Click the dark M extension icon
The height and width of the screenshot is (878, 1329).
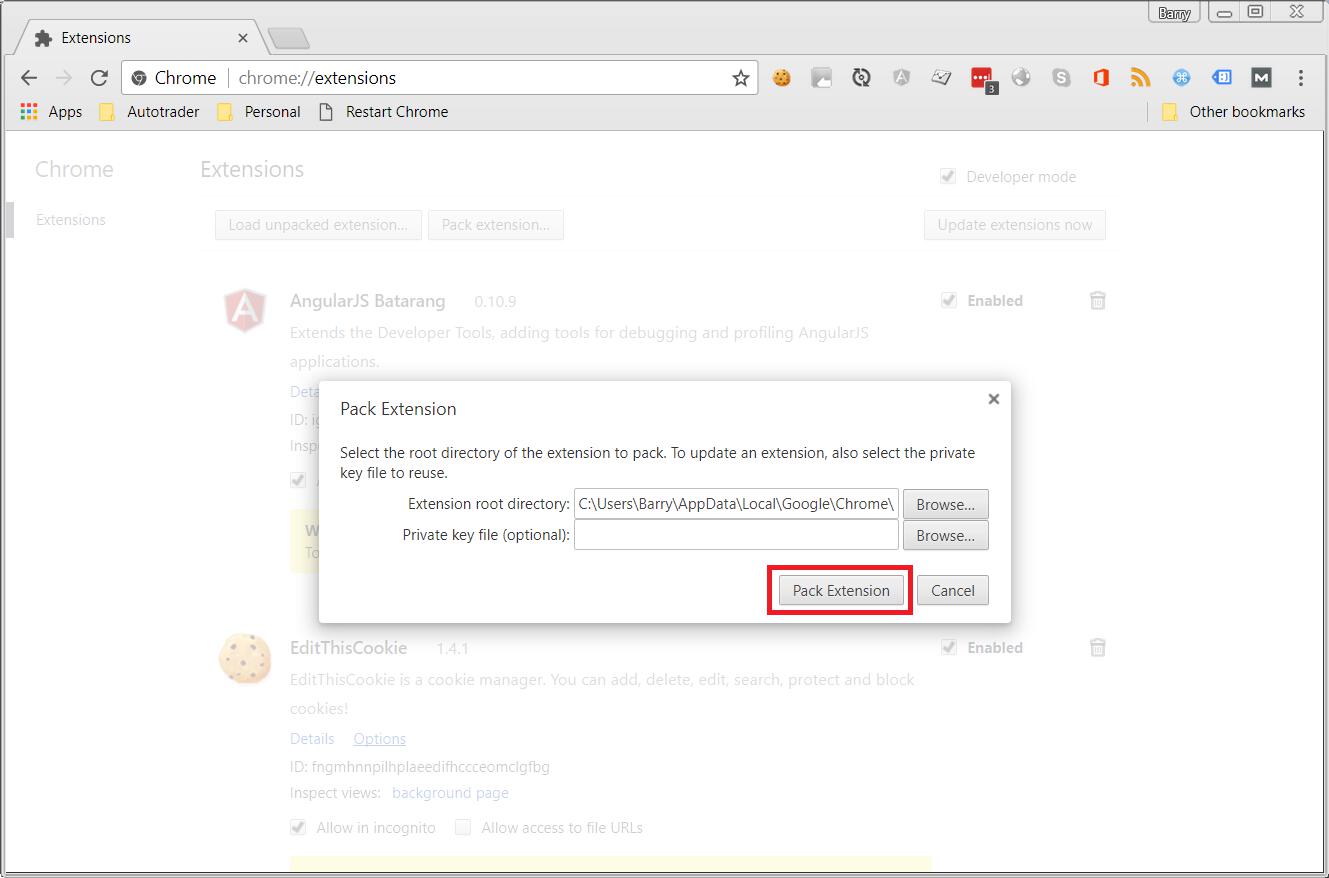(1261, 78)
